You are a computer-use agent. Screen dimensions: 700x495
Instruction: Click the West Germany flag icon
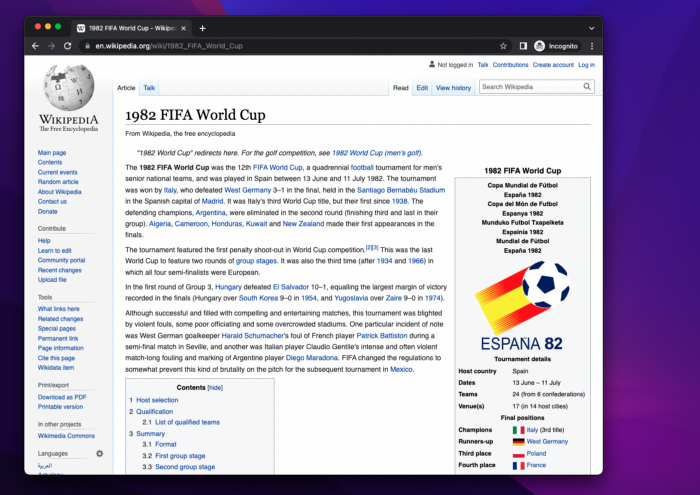point(518,442)
